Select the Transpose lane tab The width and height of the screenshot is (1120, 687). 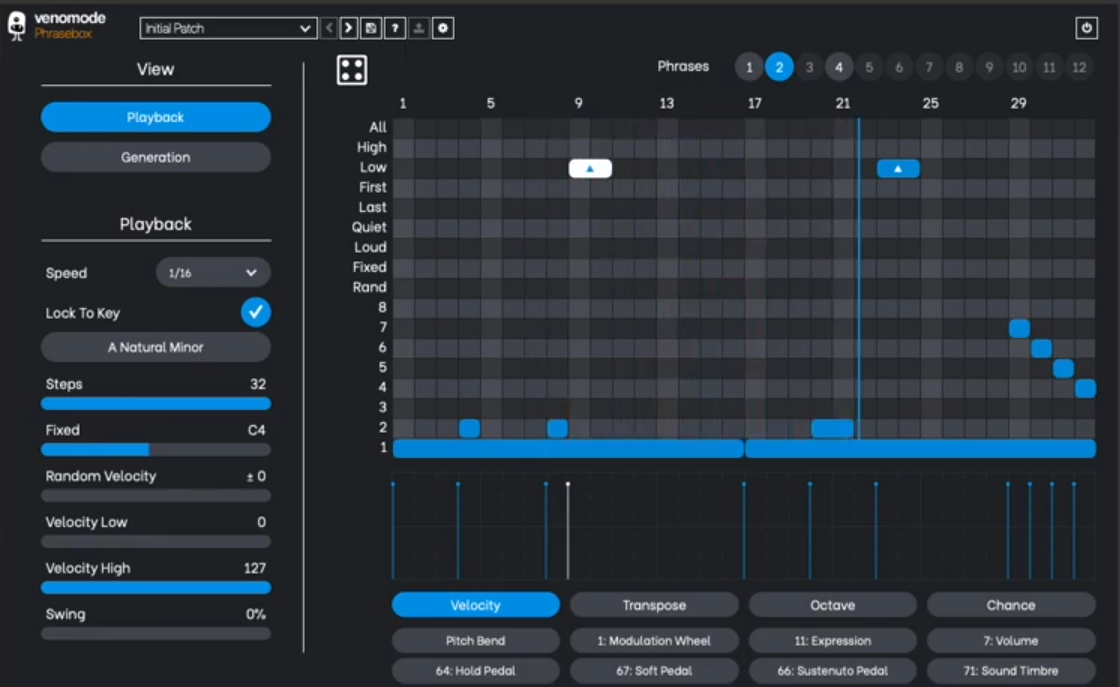click(654, 605)
